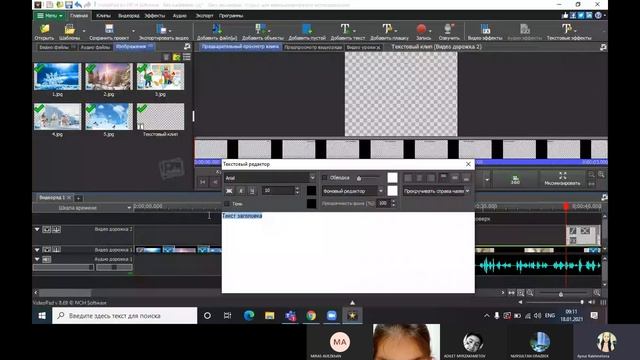Image resolution: width=640 pixels, height=360 pixels.
Task: Enable the Обводка outline checkbox
Action: (324, 178)
